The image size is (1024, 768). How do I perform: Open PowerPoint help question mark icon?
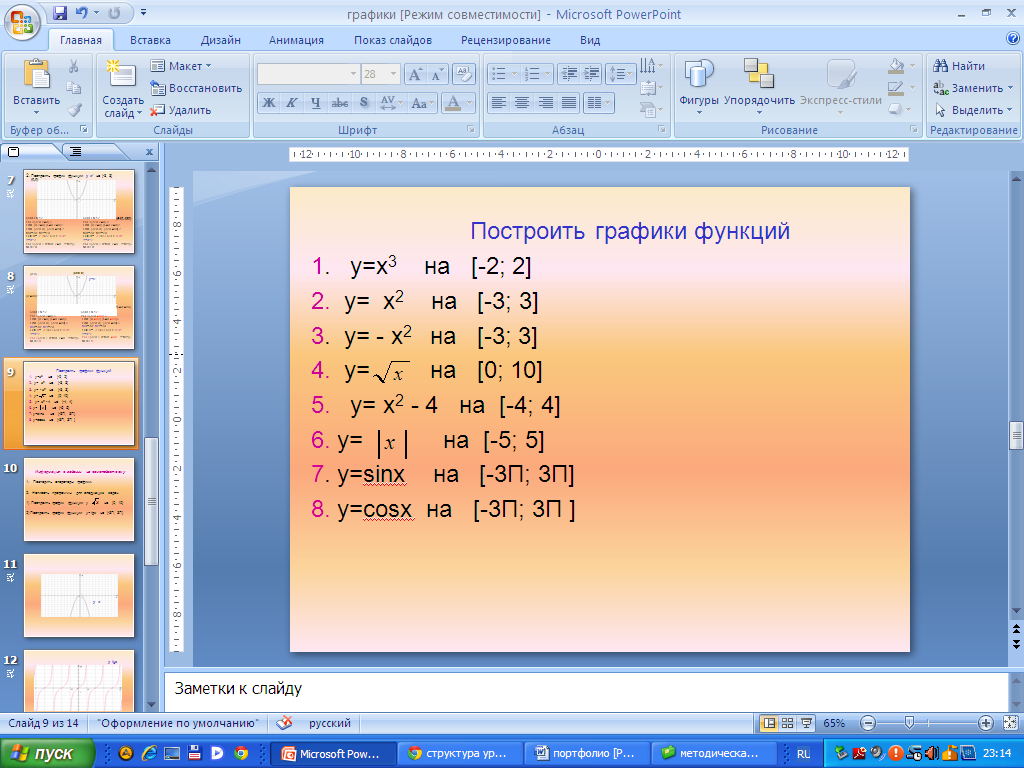[1012, 39]
